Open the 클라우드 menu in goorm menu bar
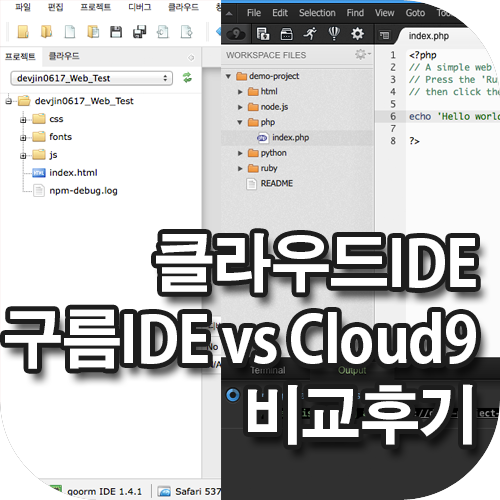The width and height of the screenshot is (500, 500). pos(183,7)
